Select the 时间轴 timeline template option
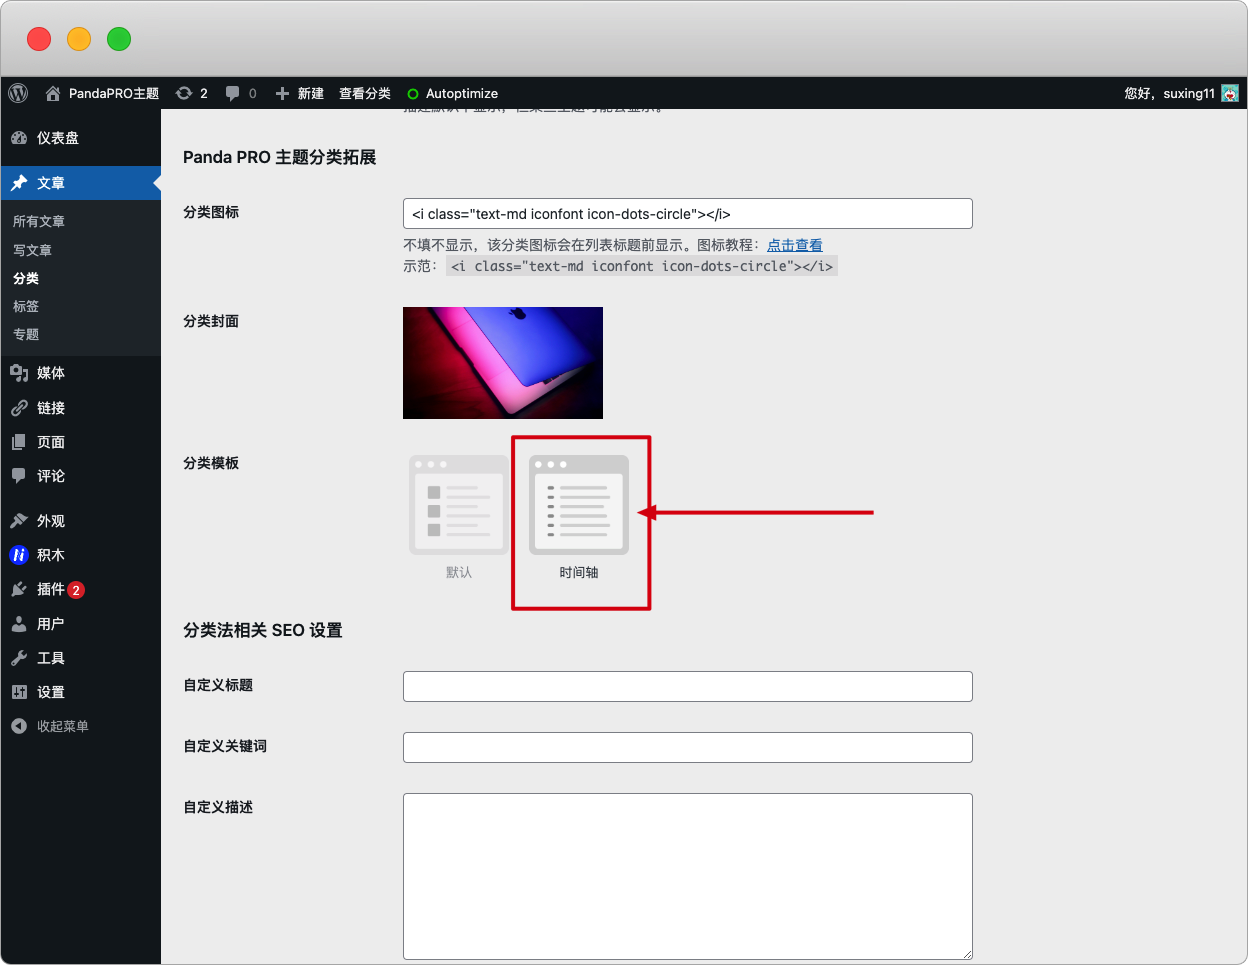This screenshot has width=1248, height=965. (579, 517)
